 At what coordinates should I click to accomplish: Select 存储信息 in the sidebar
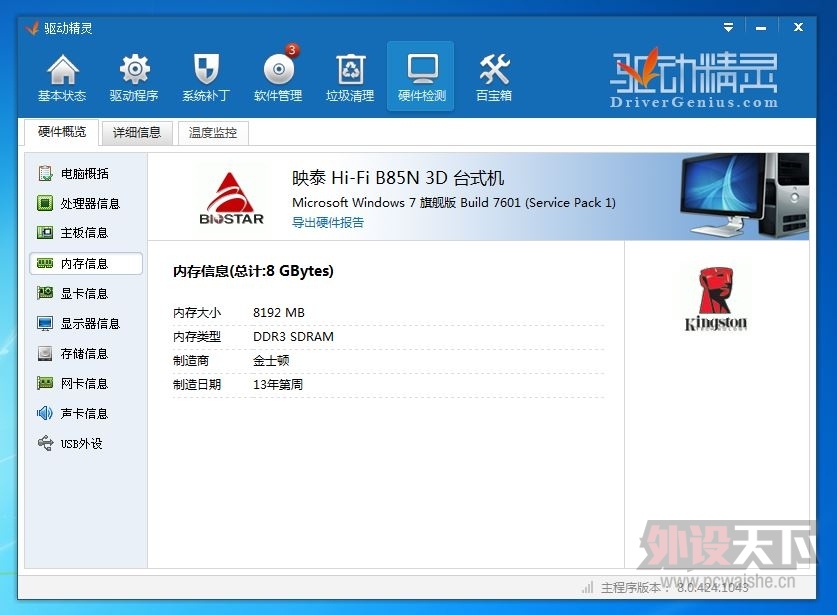(86, 353)
